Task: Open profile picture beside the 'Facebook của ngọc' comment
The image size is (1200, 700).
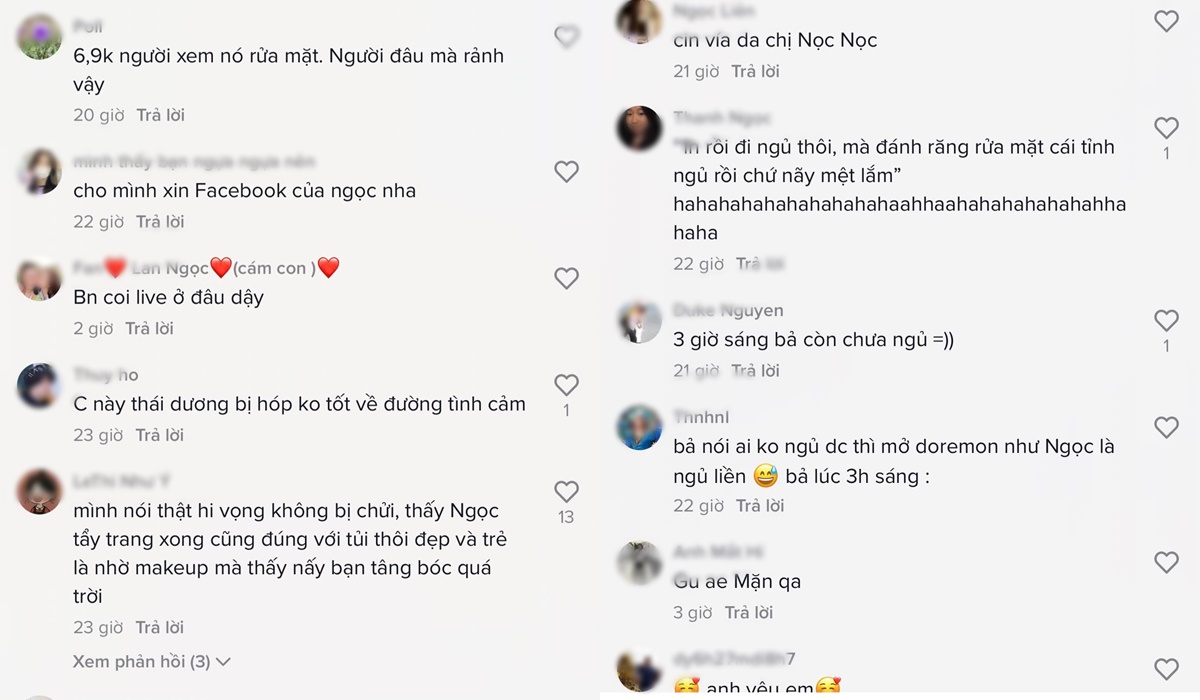Action: click(40, 171)
